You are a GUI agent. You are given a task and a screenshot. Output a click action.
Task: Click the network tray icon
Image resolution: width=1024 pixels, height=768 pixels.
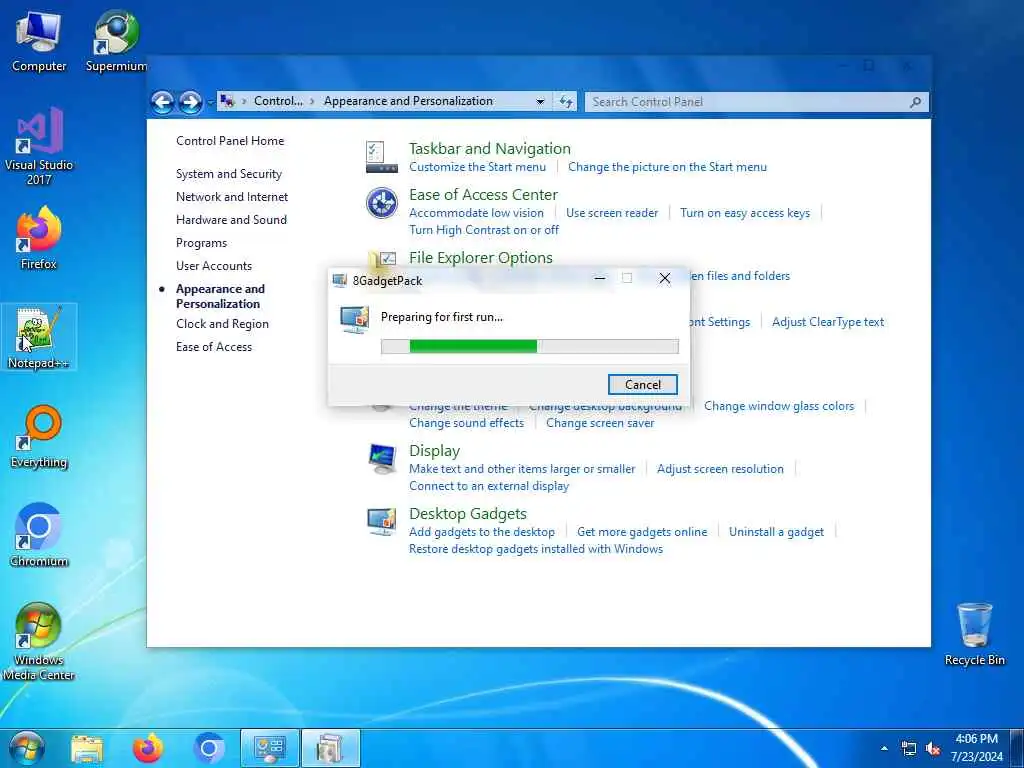(x=908, y=749)
